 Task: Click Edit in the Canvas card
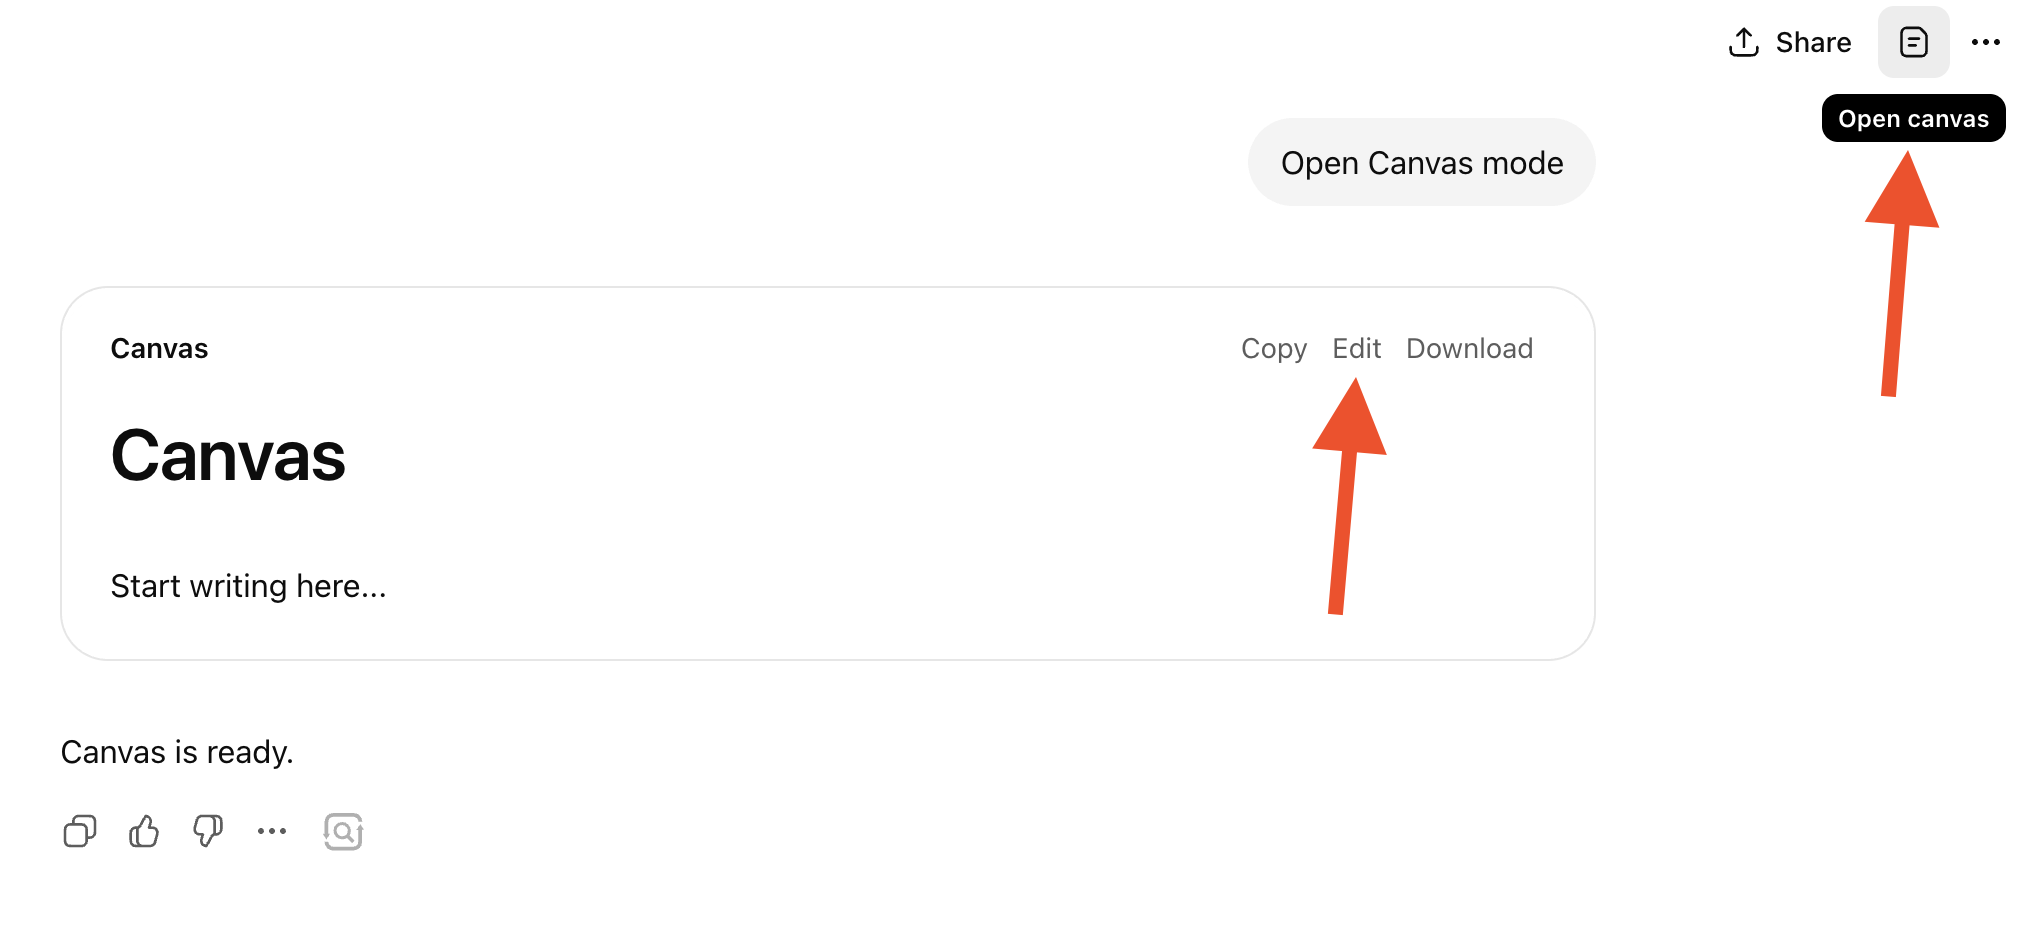tap(1356, 348)
